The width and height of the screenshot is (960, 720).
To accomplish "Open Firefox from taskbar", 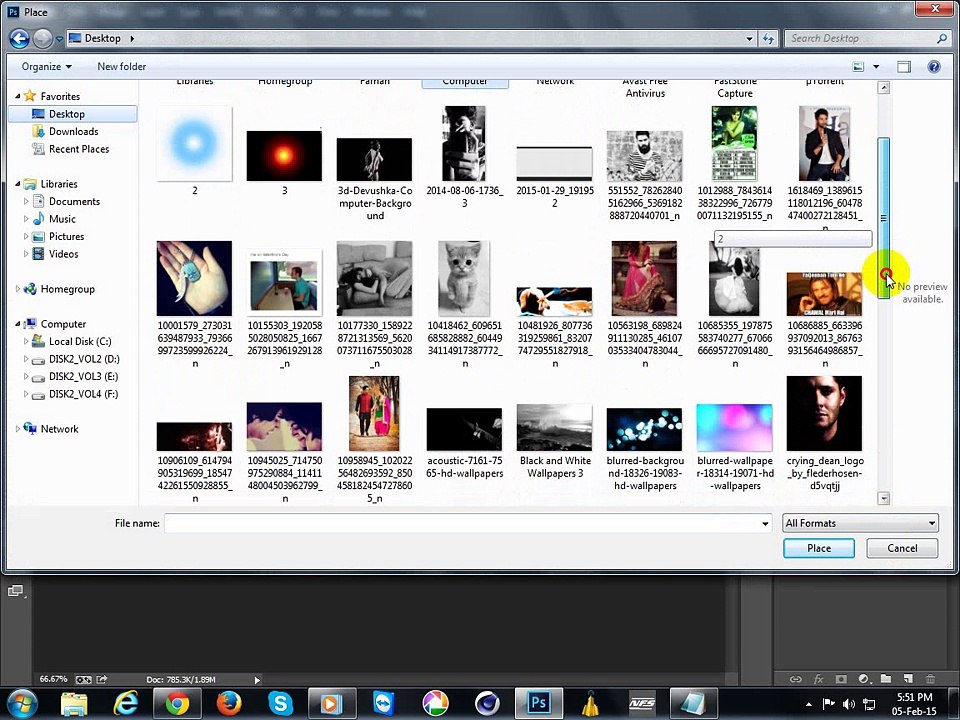I will tap(229, 704).
